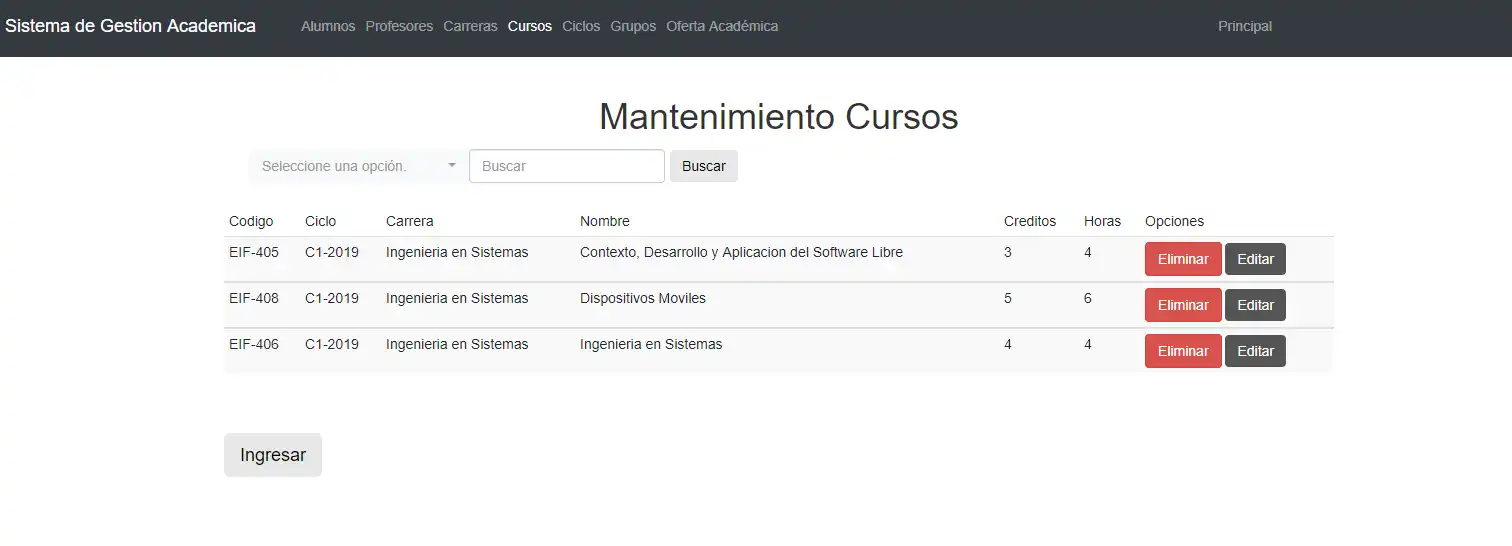This screenshot has height=546, width=1512.
Task: Open the 'Seleccione una opción' dropdown
Action: [357, 166]
